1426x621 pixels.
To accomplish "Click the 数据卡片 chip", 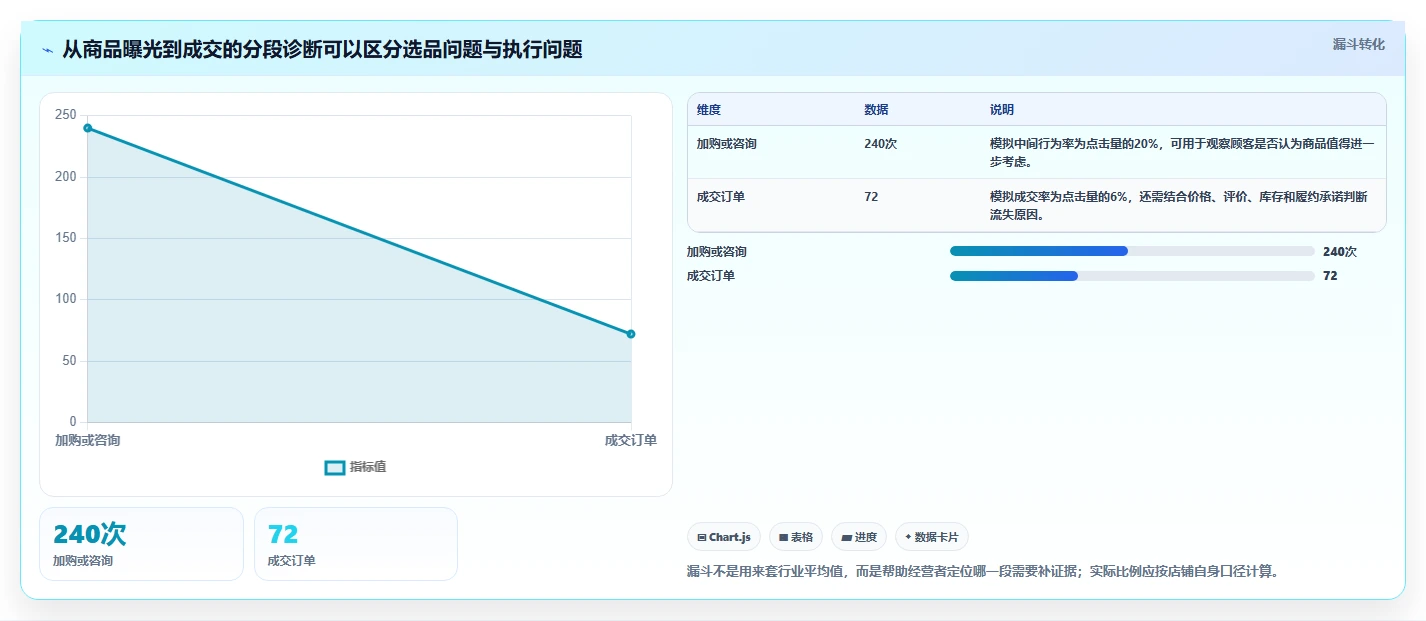I will coord(932,537).
